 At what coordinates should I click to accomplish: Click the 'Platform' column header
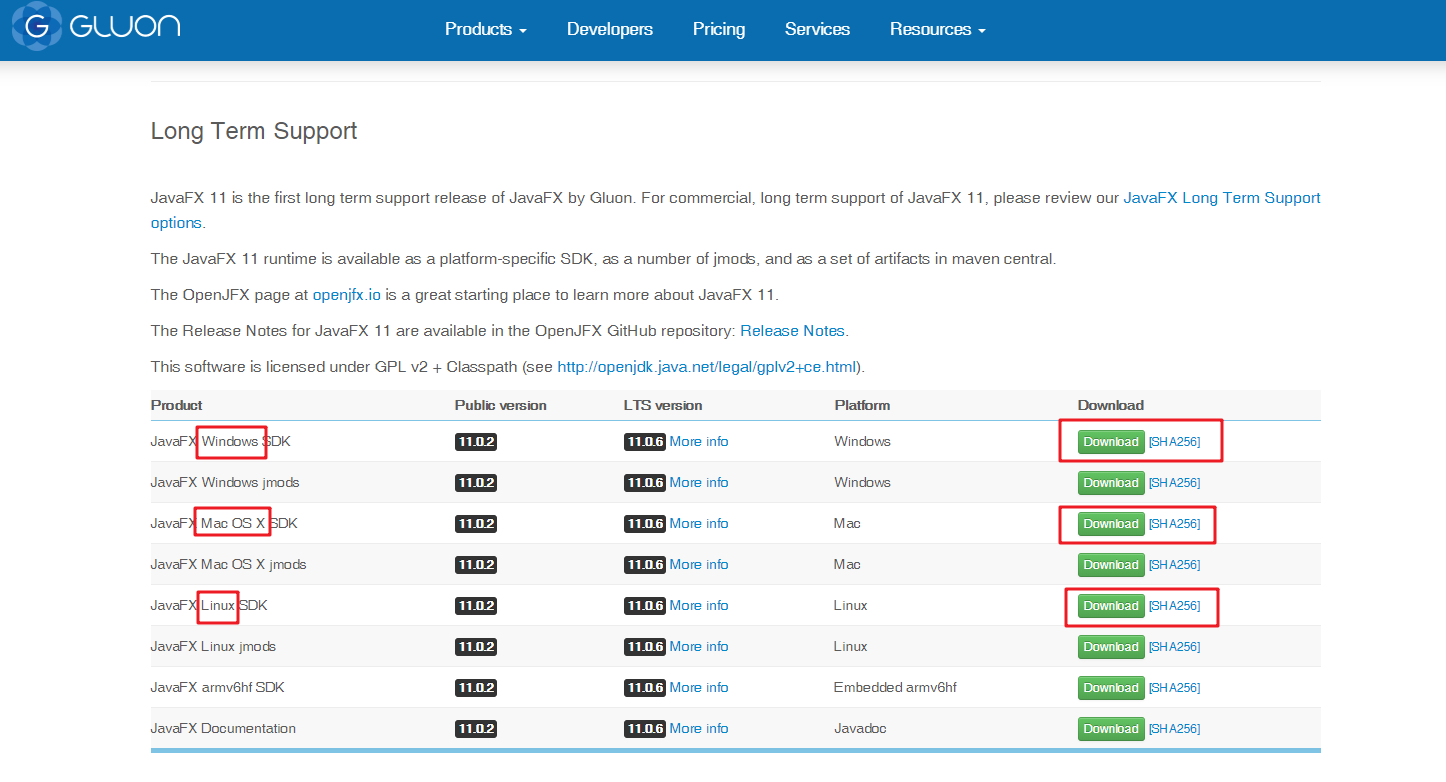click(x=862, y=406)
